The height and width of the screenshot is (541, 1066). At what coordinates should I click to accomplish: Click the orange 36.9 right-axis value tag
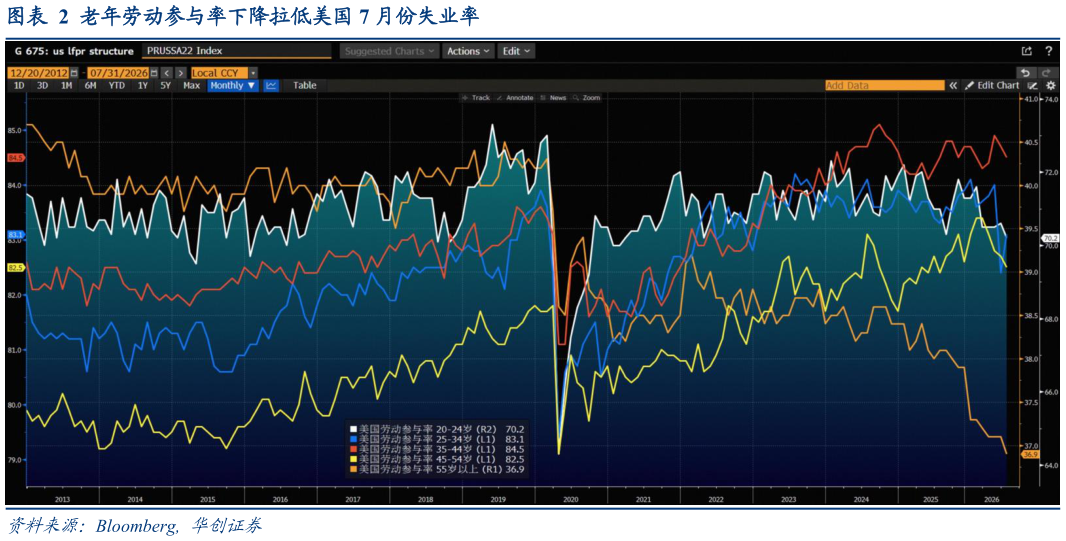click(1031, 453)
